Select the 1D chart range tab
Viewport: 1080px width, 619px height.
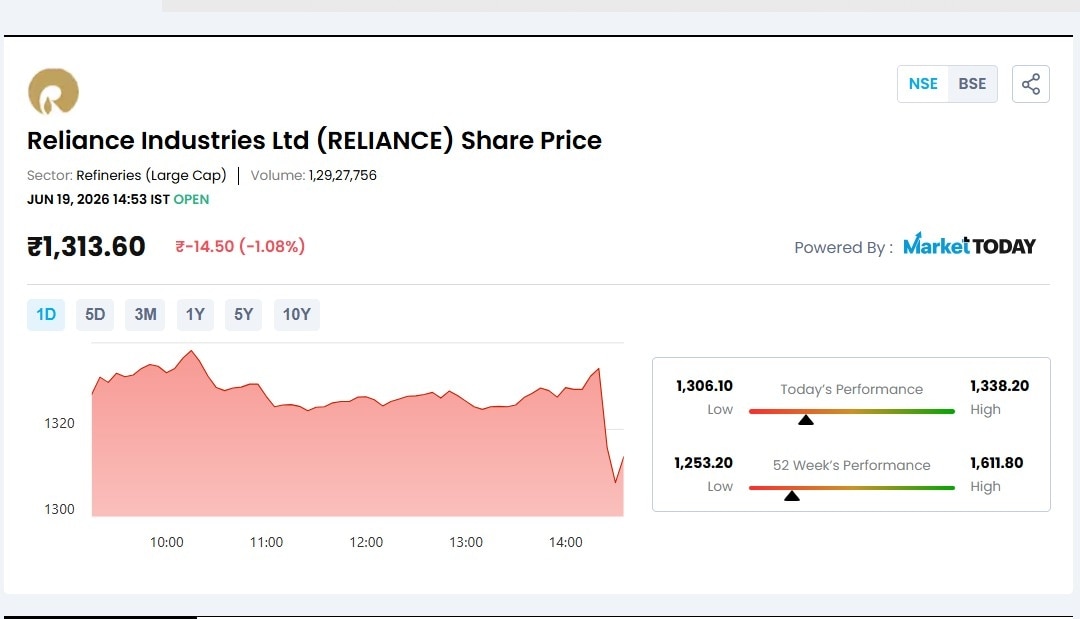coord(46,315)
